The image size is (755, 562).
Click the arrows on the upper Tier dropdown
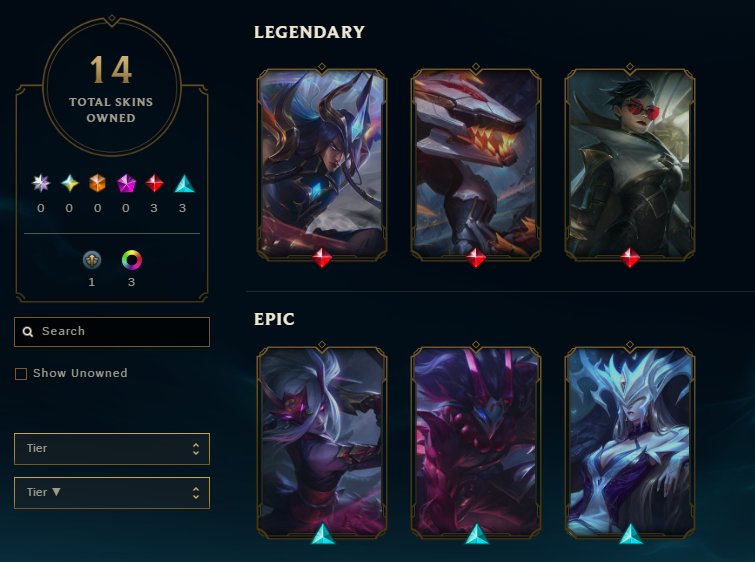(x=195, y=449)
